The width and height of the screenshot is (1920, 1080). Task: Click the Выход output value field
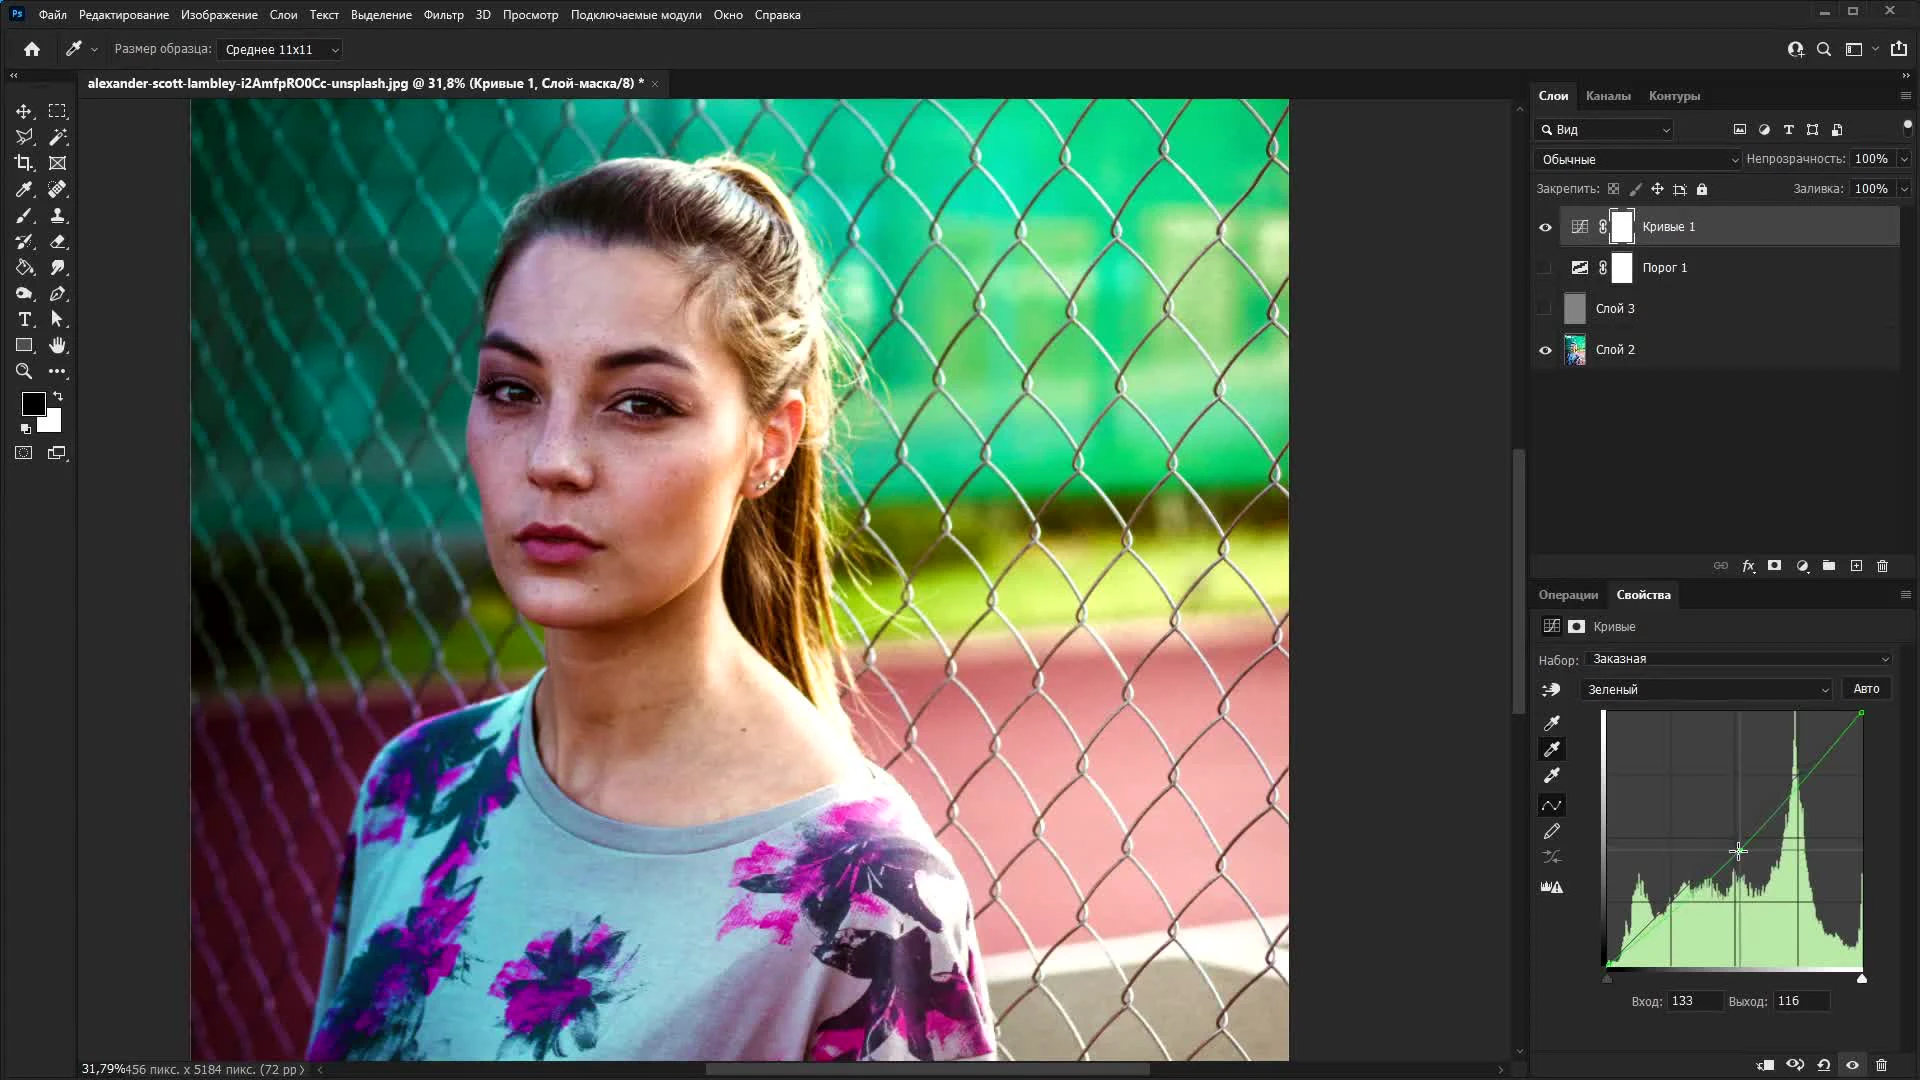(1802, 1001)
